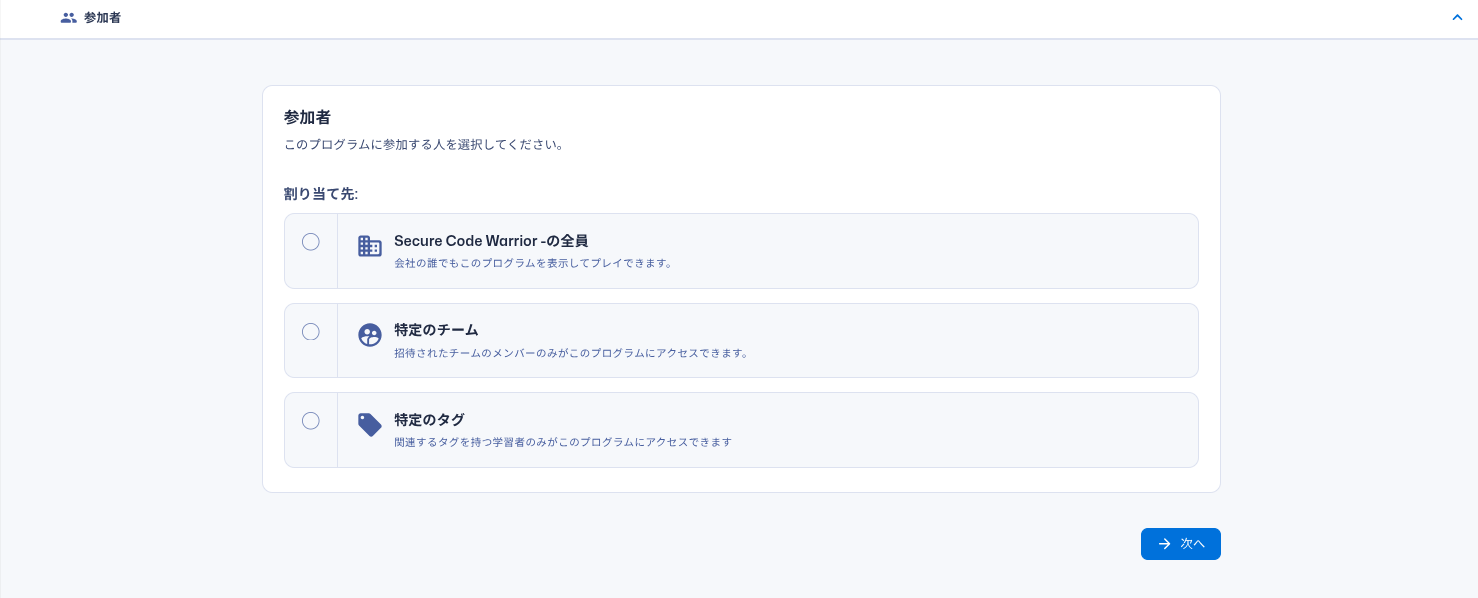This screenshot has height=598, width=1478.
Task: Click the 参加者 section header title
Action: (x=102, y=18)
